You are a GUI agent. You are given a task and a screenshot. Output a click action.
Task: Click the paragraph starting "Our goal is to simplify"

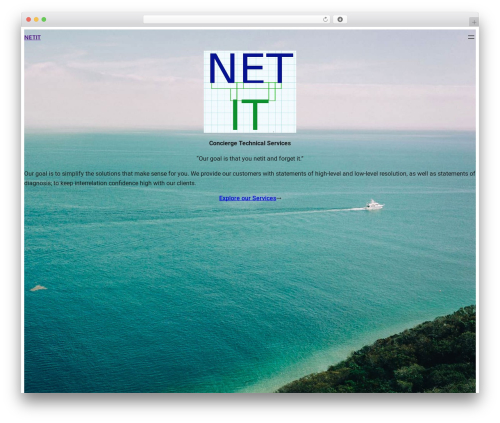click(x=250, y=178)
